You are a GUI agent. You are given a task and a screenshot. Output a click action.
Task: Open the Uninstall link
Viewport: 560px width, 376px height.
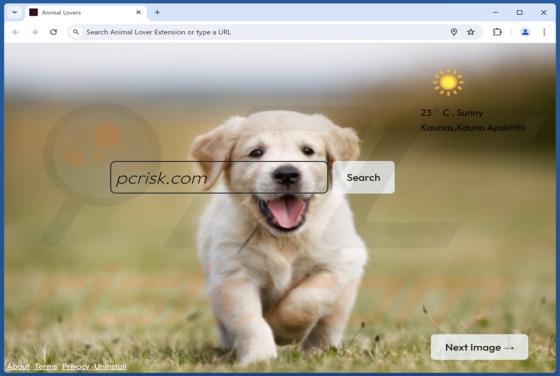110,367
